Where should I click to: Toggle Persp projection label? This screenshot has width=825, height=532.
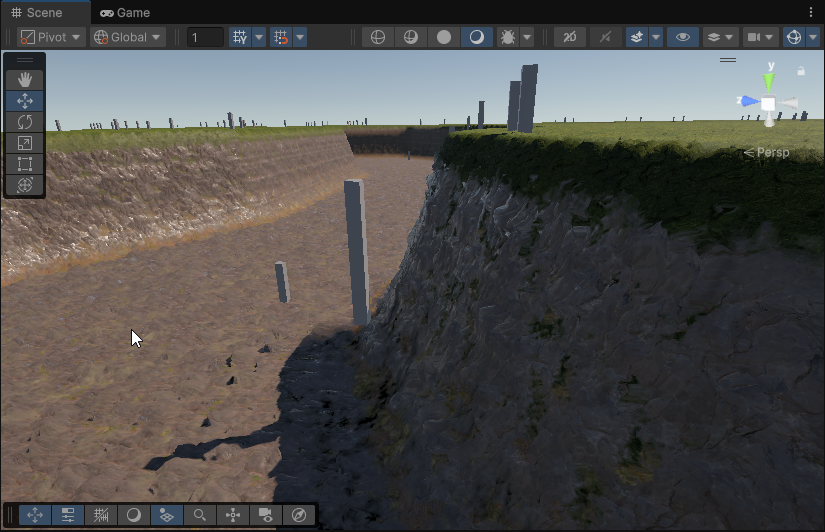pyautogui.click(x=766, y=152)
